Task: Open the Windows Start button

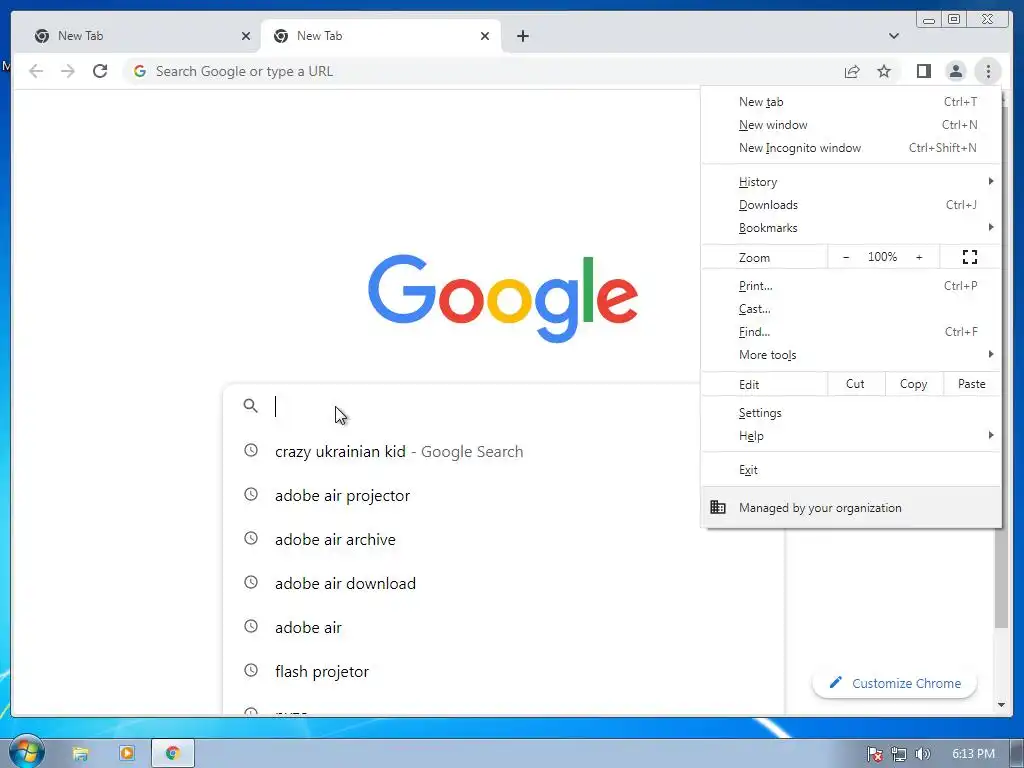Action: click(x=26, y=751)
